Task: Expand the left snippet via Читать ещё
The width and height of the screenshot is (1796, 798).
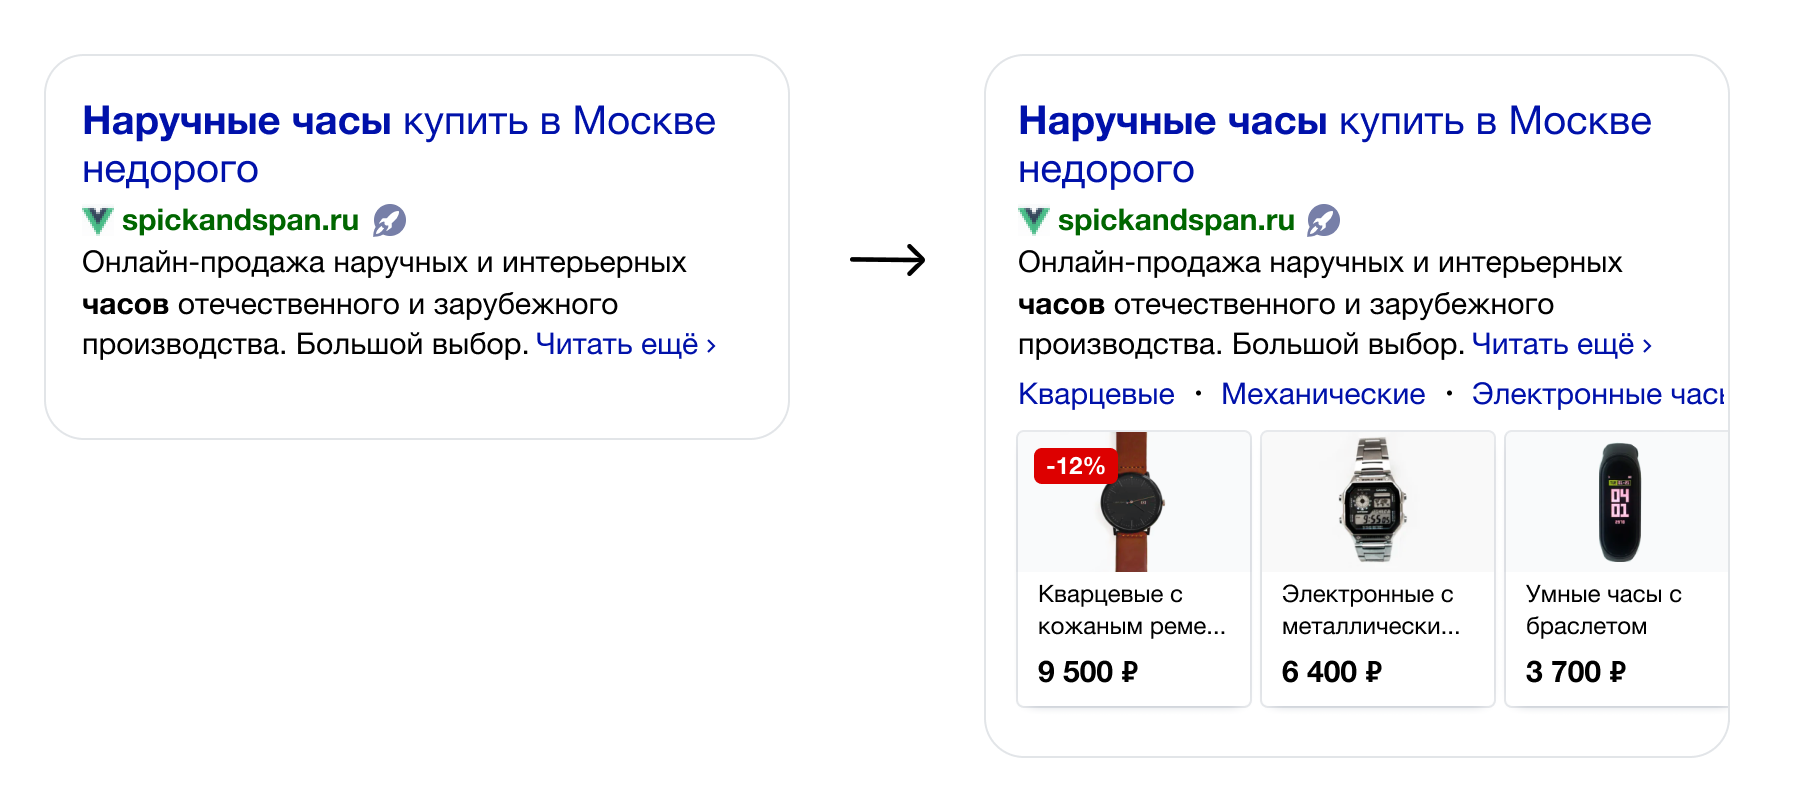Action: click(615, 344)
